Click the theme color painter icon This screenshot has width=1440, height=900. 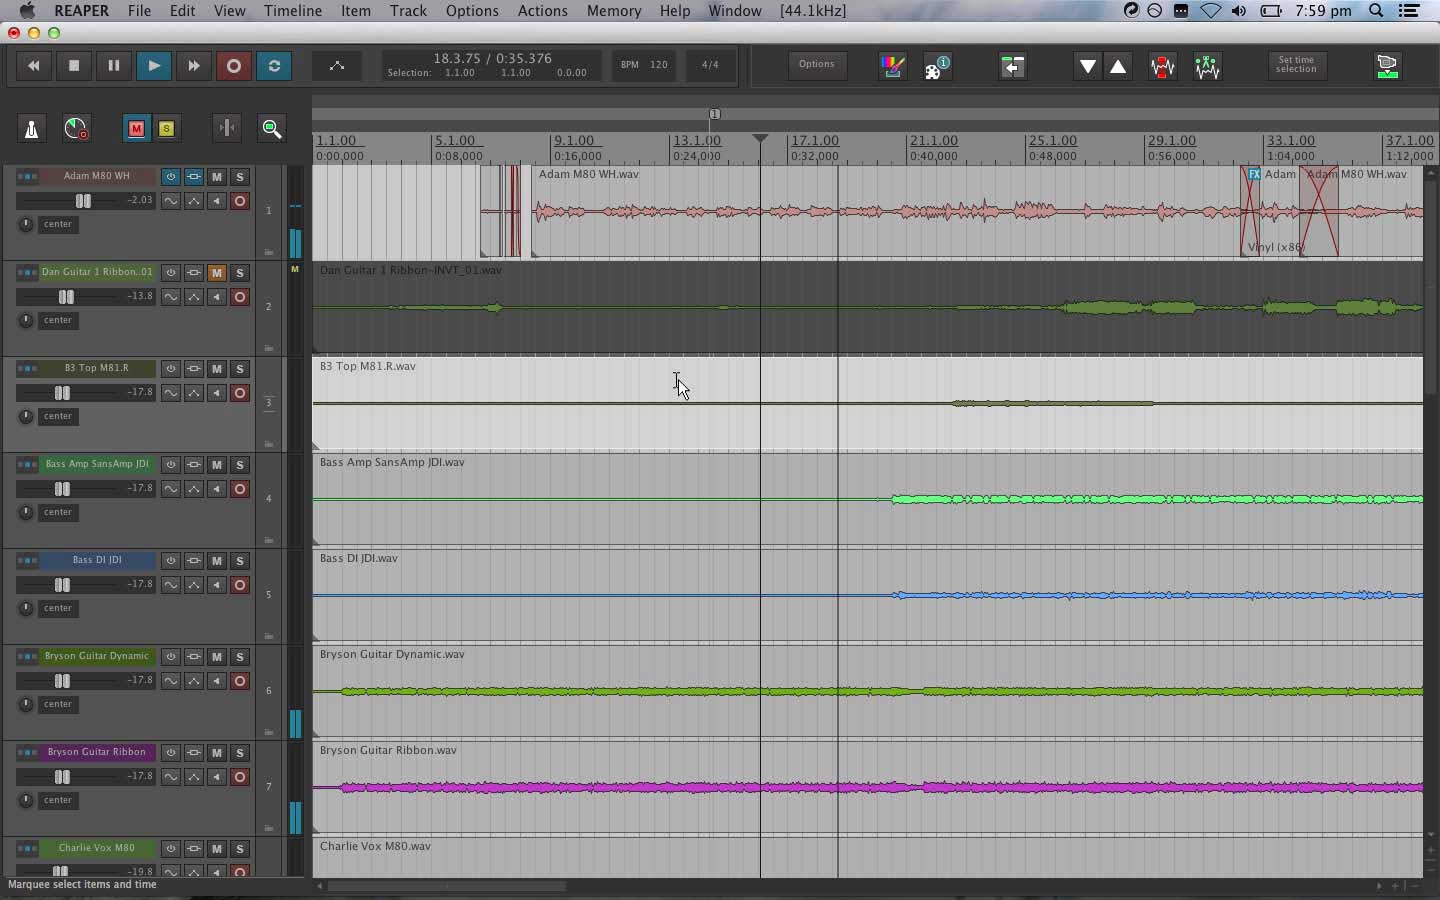coord(893,67)
